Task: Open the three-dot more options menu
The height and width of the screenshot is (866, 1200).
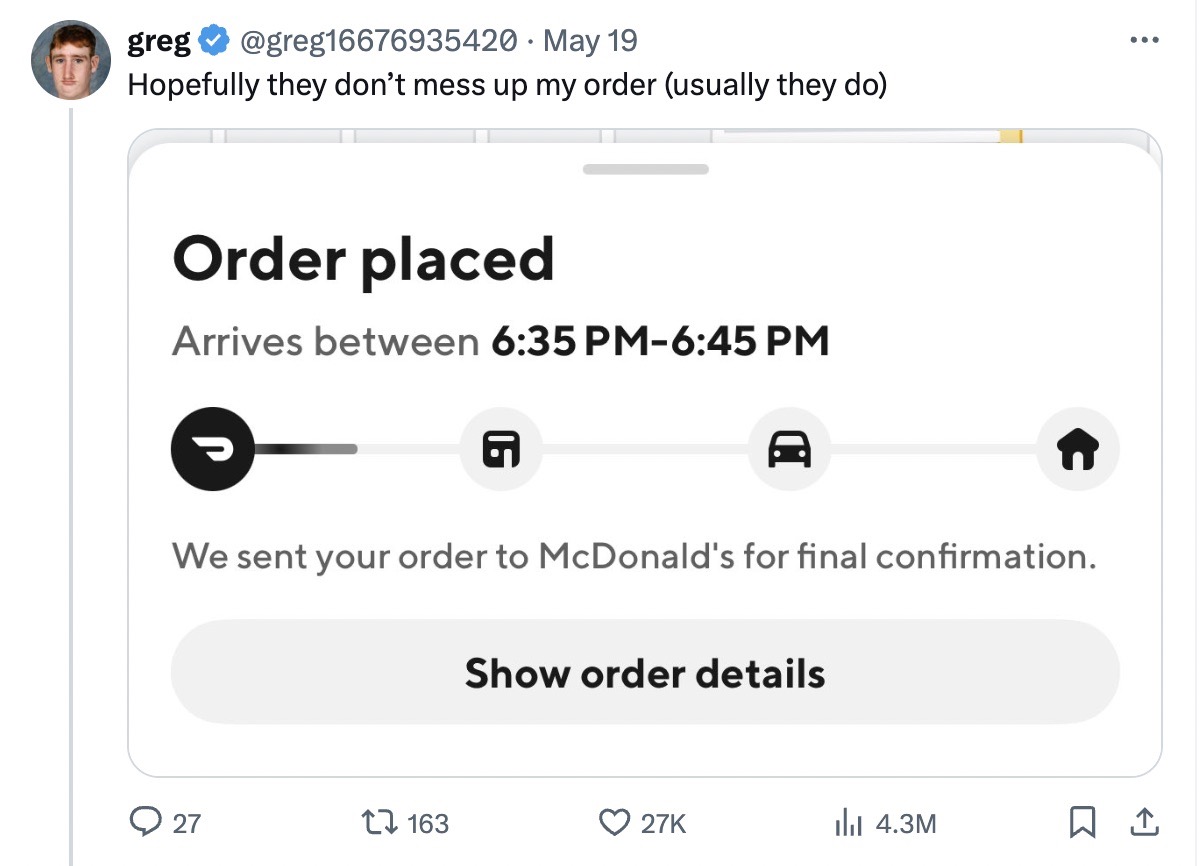Action: [x=1144, y=38]
